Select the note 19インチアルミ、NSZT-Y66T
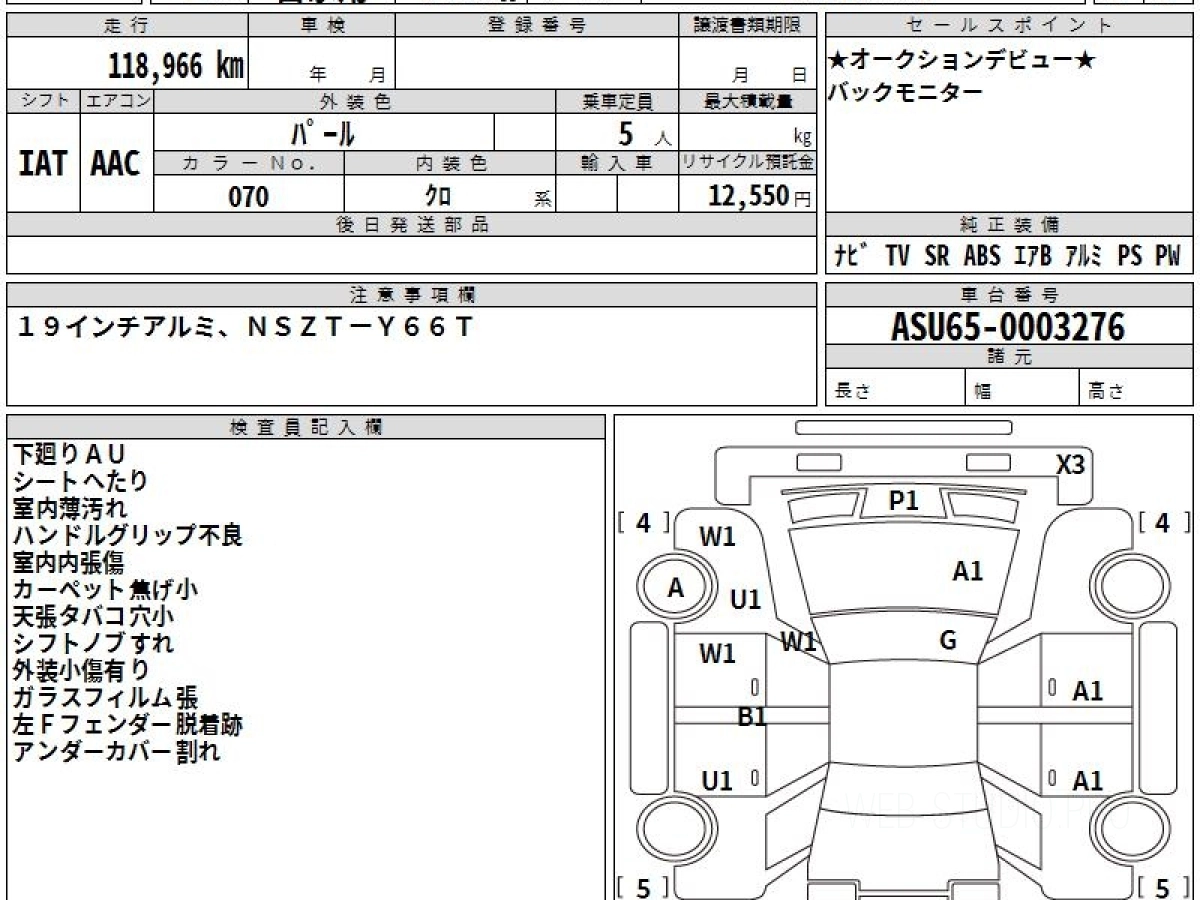The height and width of the screenshot is (900, 1200). [x=246, y=327]
